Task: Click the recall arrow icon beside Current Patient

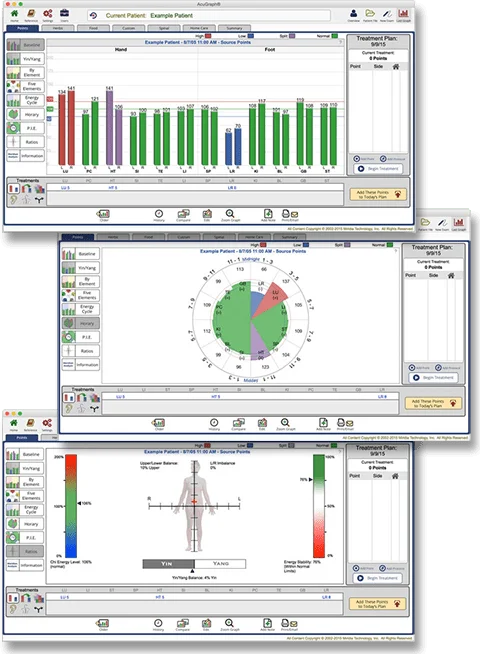Action: click(x=93, y=15)
